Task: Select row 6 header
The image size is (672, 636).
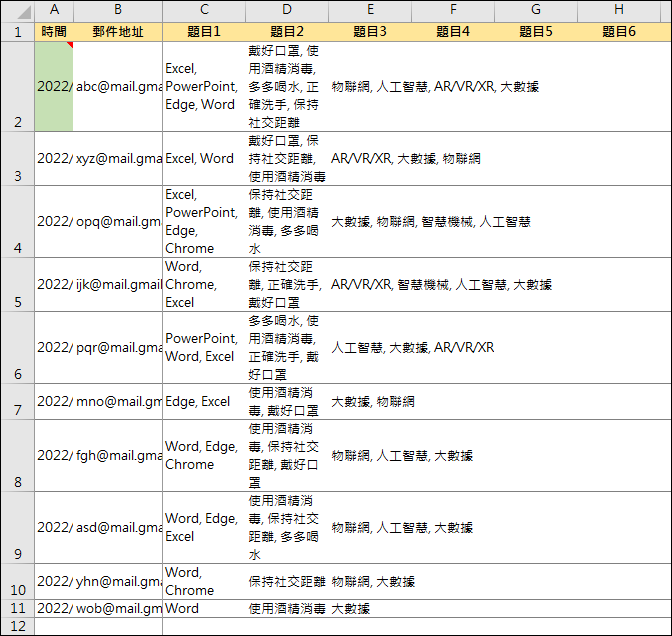Action: (x=18, y=348)
